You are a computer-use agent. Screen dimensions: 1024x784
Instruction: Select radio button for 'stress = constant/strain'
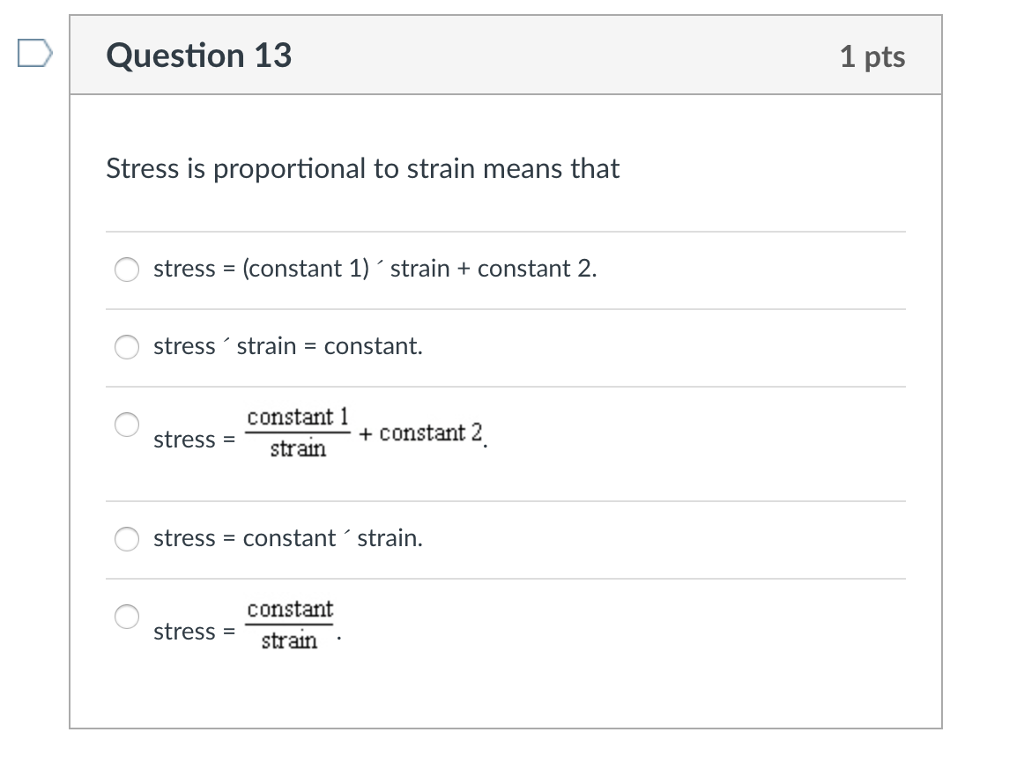pos(126,617)
